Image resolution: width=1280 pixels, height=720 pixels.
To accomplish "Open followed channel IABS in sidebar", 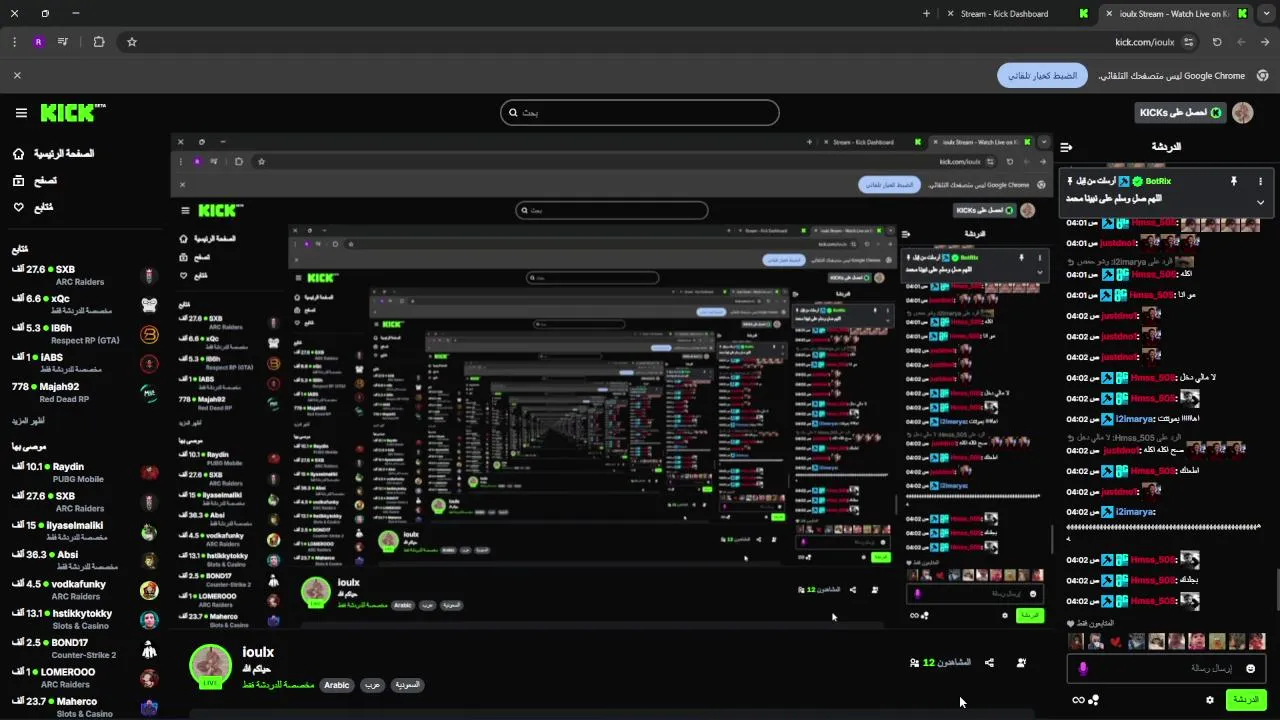I will (x=85, y=363).
